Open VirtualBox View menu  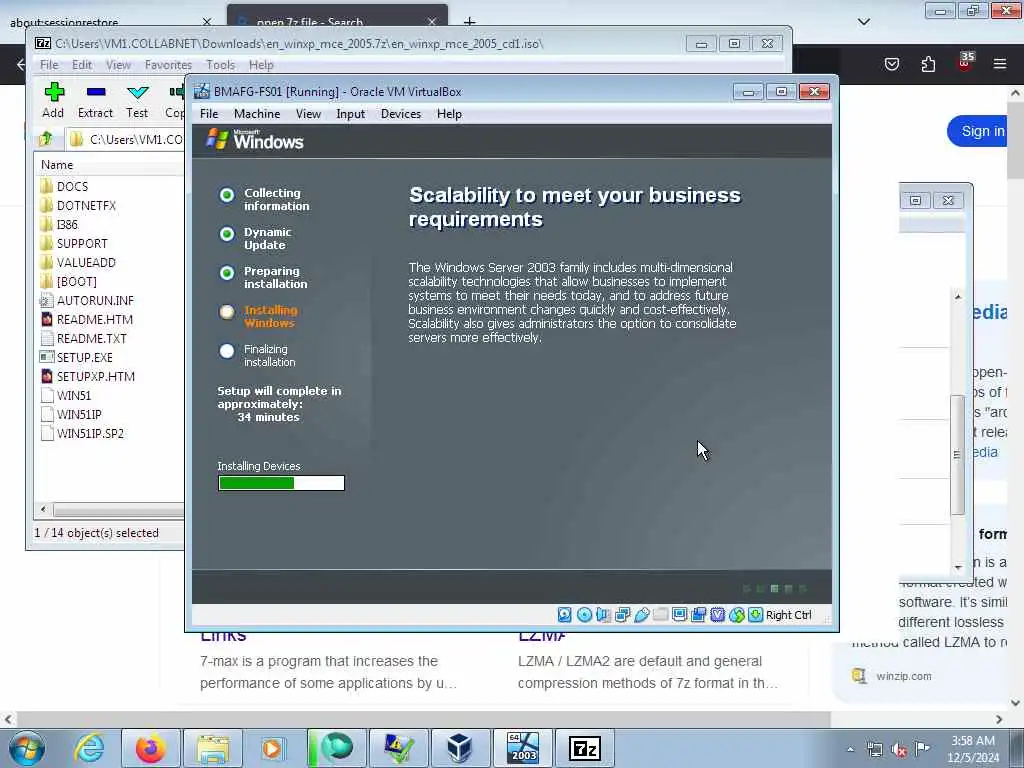click(x=308, y=114)
